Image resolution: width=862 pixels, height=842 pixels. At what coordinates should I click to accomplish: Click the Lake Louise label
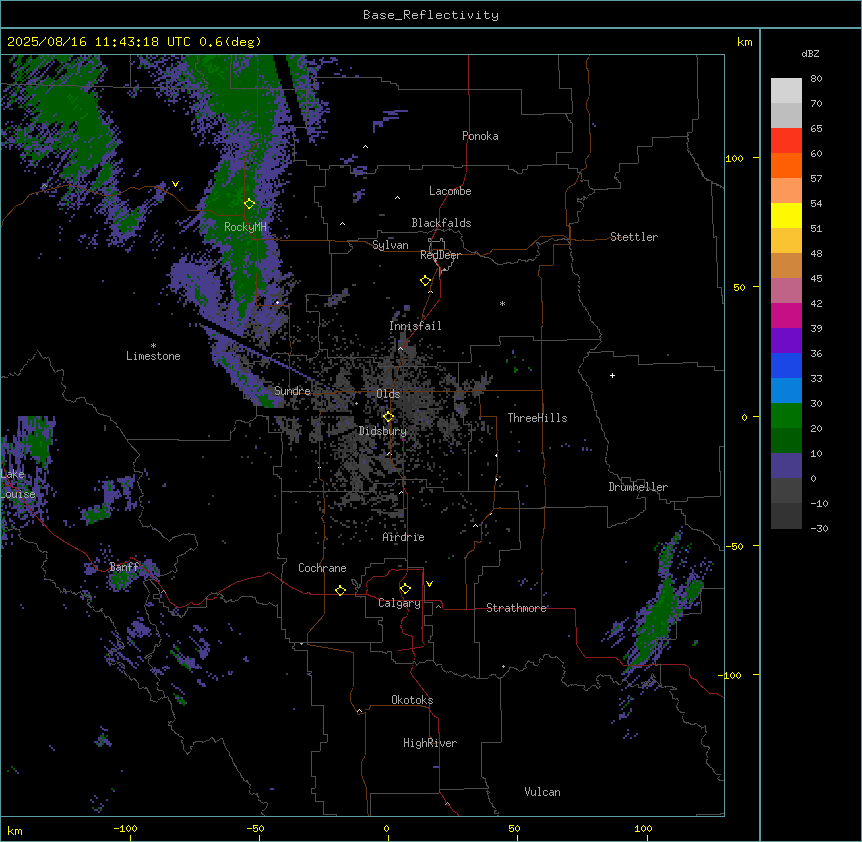[18, 484]
